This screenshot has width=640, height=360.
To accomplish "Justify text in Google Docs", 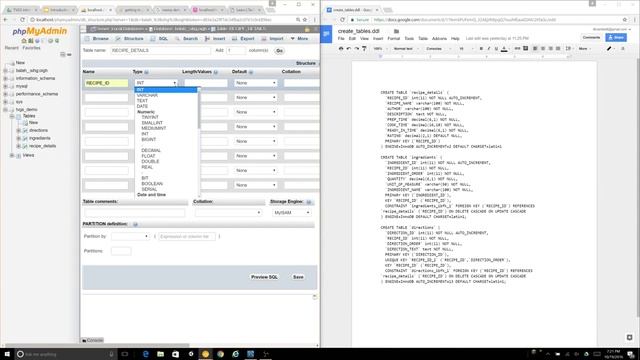I will (558, 49).
